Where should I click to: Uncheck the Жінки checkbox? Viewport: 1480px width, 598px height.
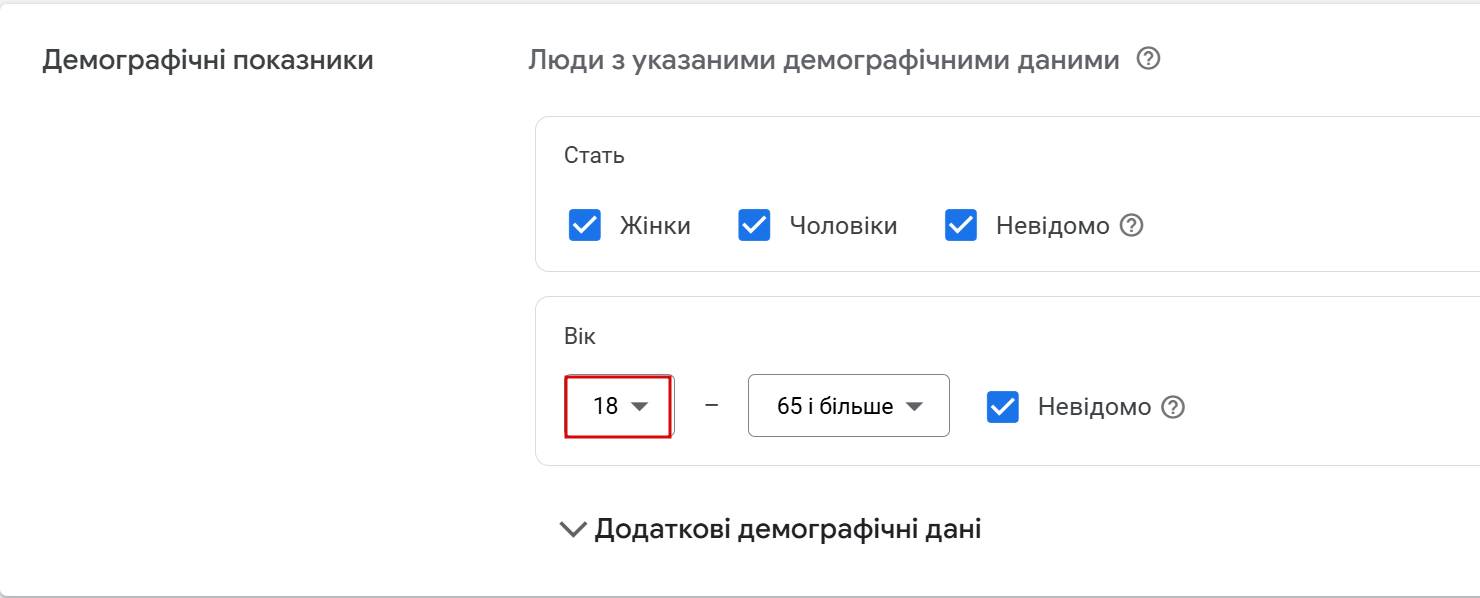pos(585,226)
